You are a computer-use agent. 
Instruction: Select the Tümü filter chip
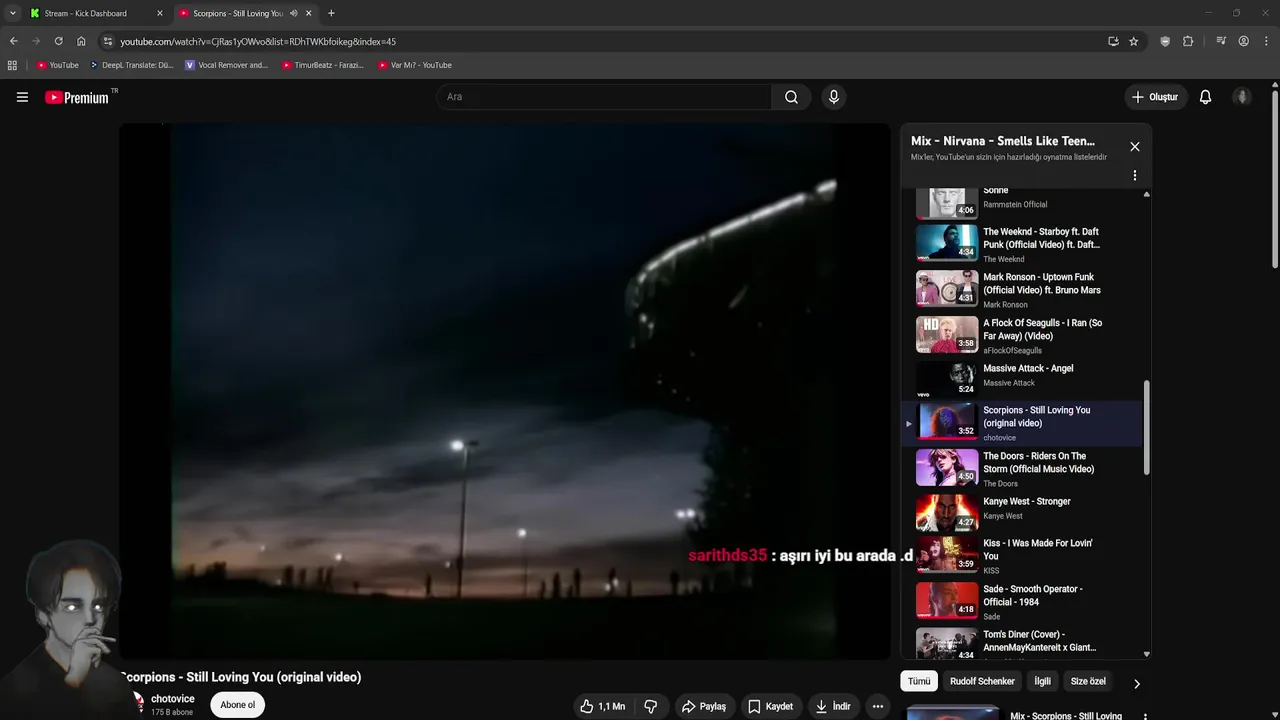[919, 681]
